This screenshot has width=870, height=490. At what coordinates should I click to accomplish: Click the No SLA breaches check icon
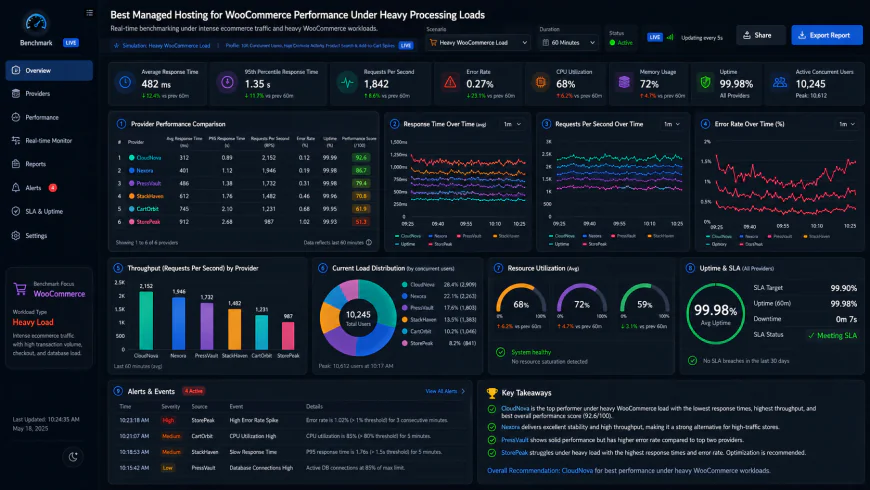(x=692, y=361)
